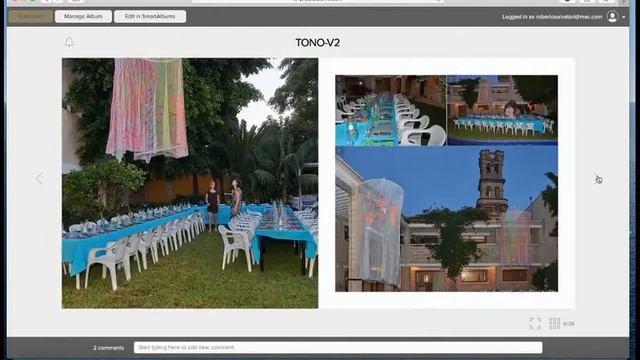Open Edit in SmartAlbums
The image size is (640, 360).
click(150, 16)
